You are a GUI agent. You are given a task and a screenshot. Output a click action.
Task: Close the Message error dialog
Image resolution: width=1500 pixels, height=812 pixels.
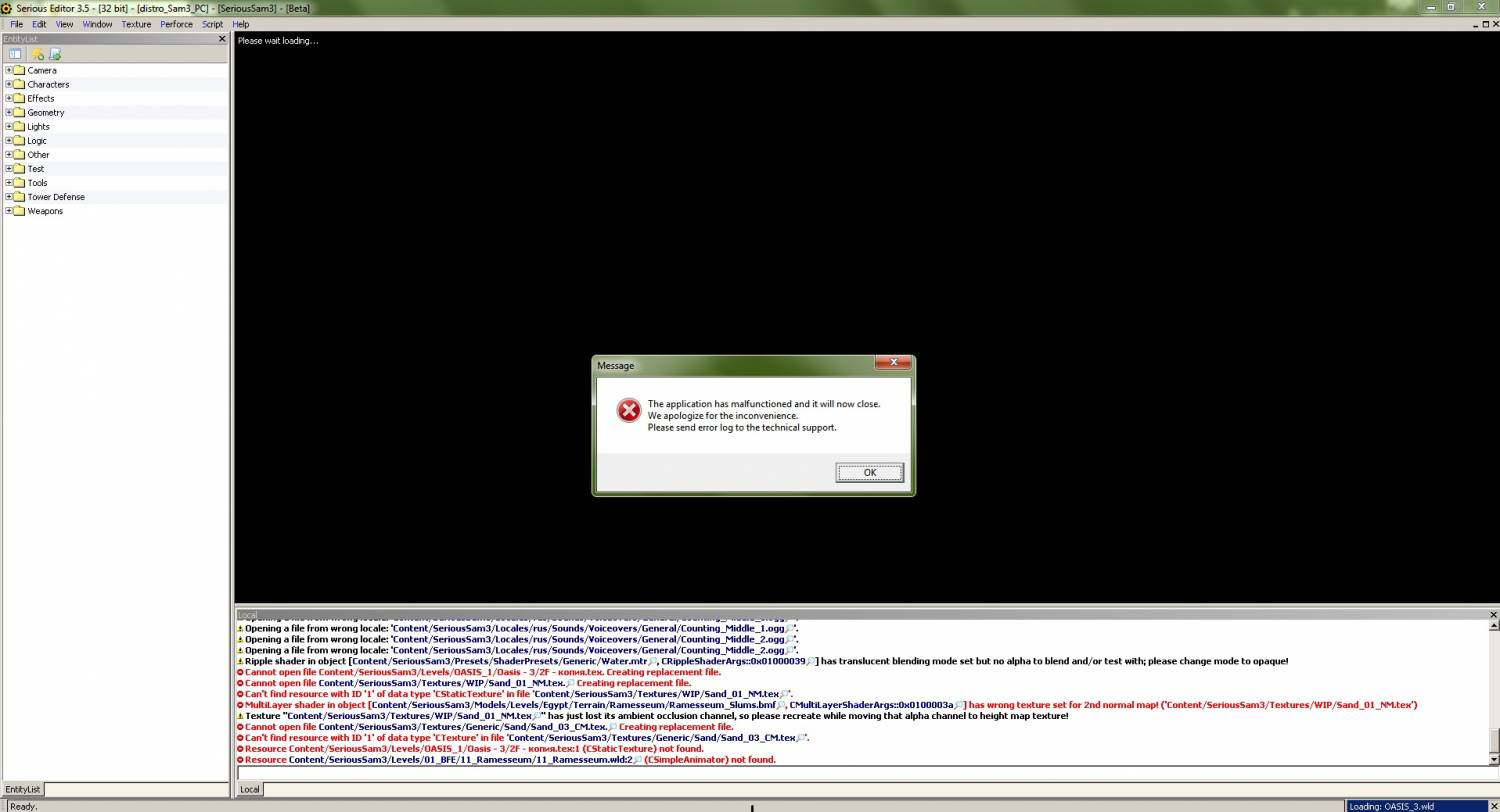pyautogui.click(x=892, y=362)
